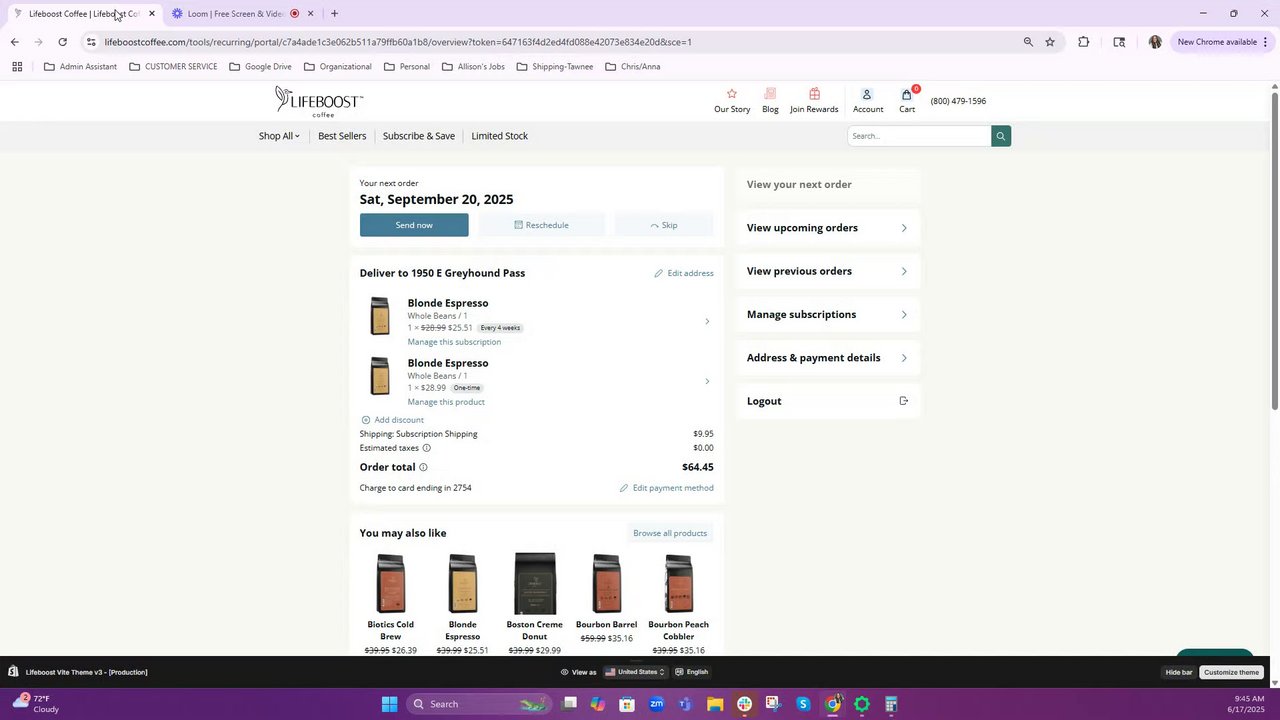Viewport: 1280px width, 720px height.
Task: Reload the page with refresh icon
Action: click(62, 42)
